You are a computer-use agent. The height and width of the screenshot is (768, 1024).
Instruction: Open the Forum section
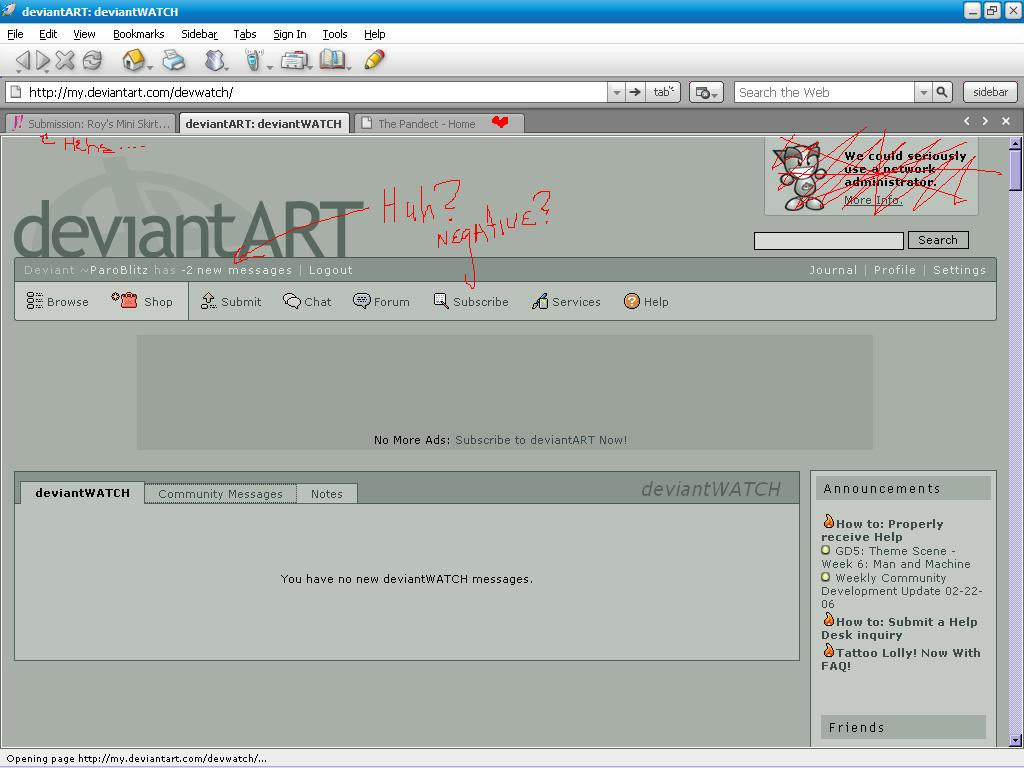381,301
